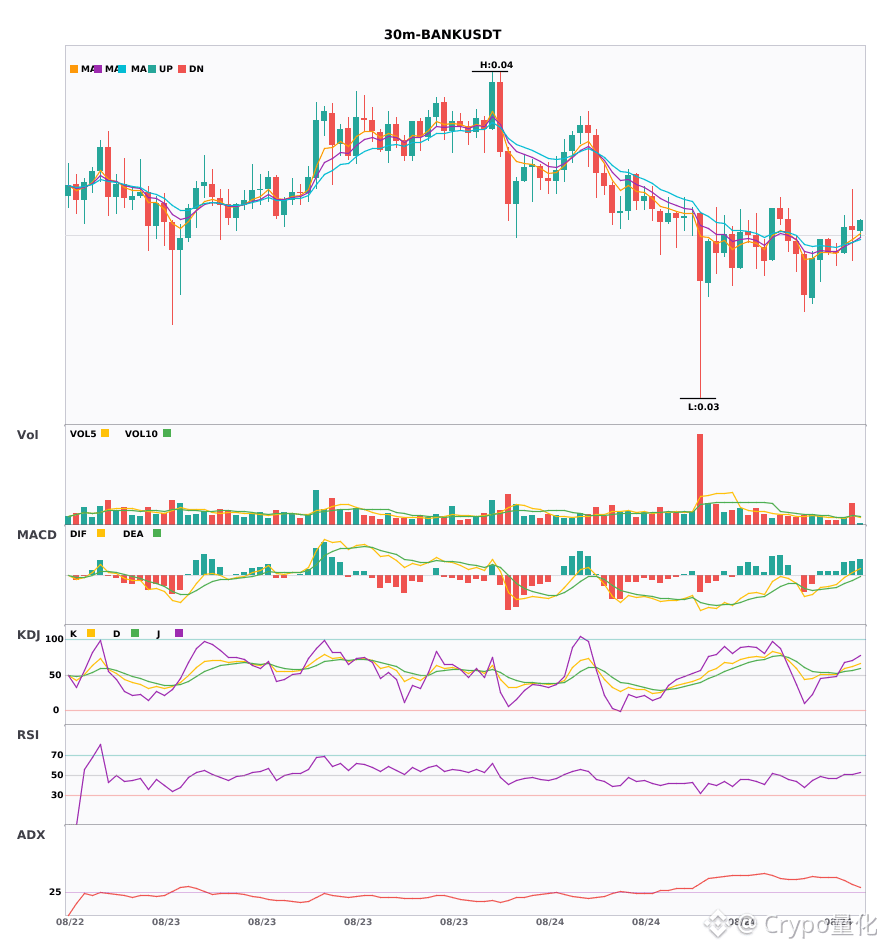The image size is (885, 950).
Task: Click the DN legend label text
Action: 196,69
